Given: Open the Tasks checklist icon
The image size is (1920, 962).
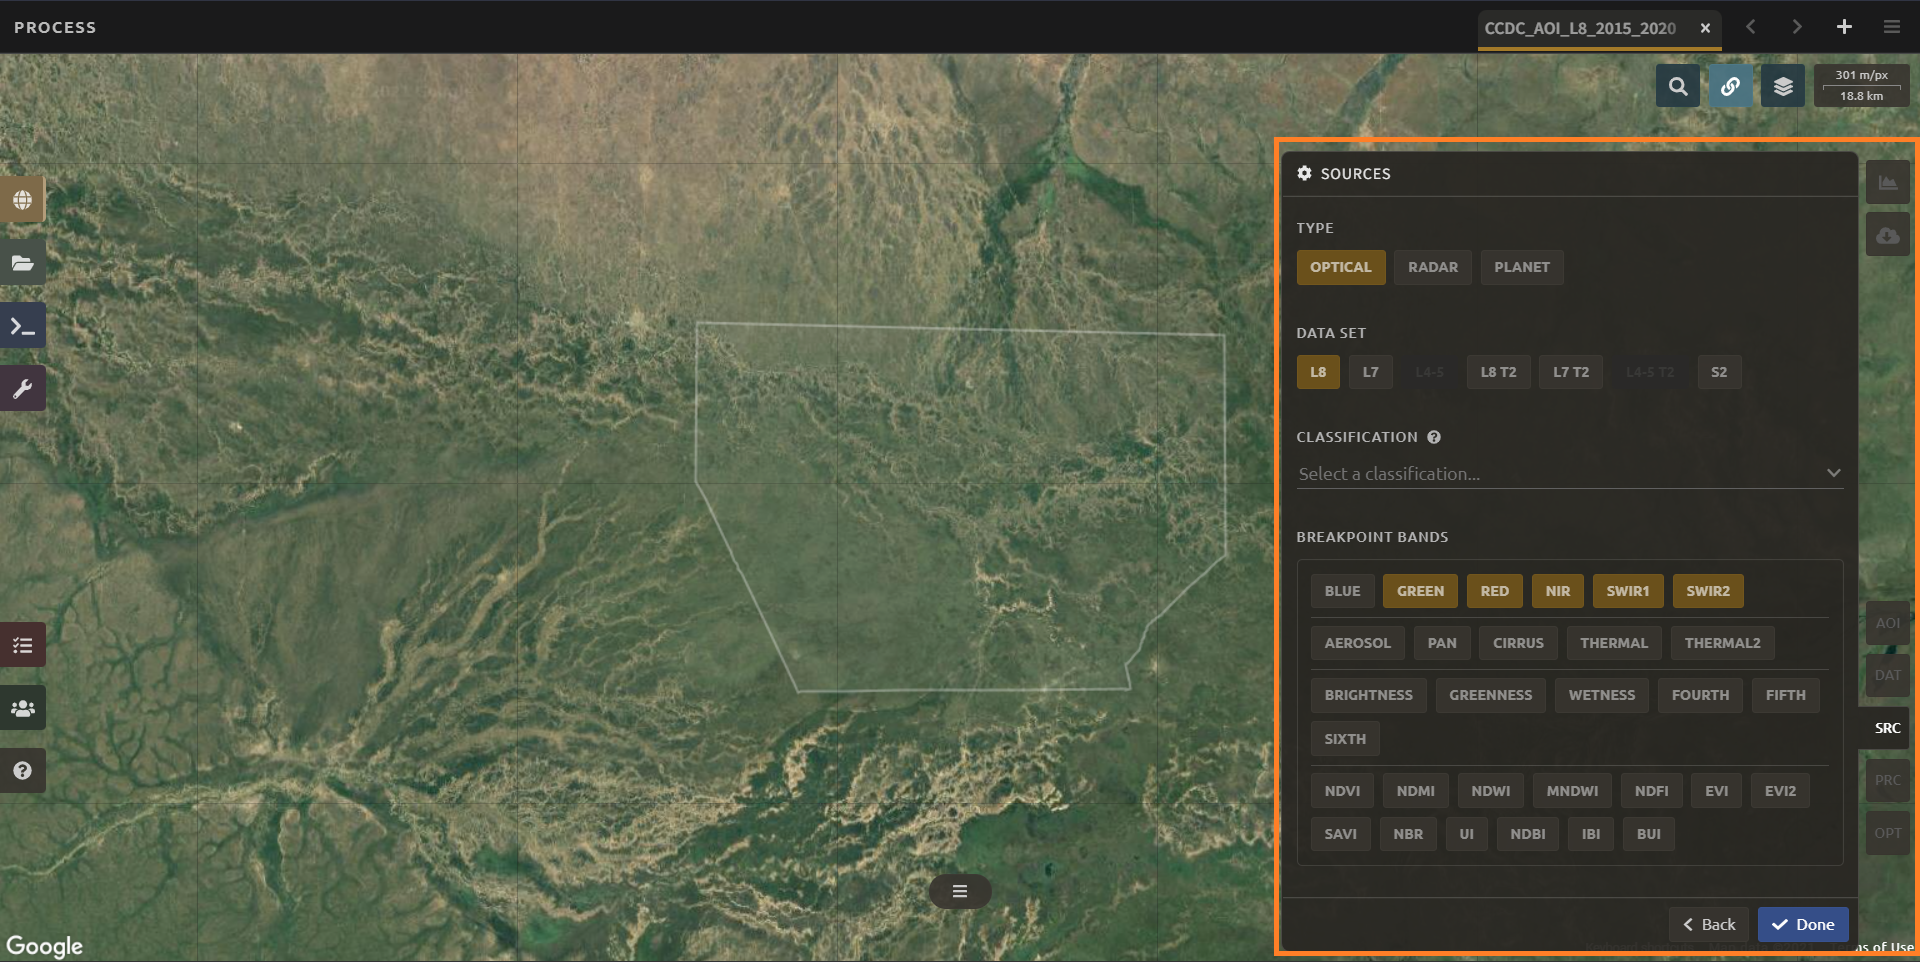Looking at the screenshot, I should click(x=22, y=646).
